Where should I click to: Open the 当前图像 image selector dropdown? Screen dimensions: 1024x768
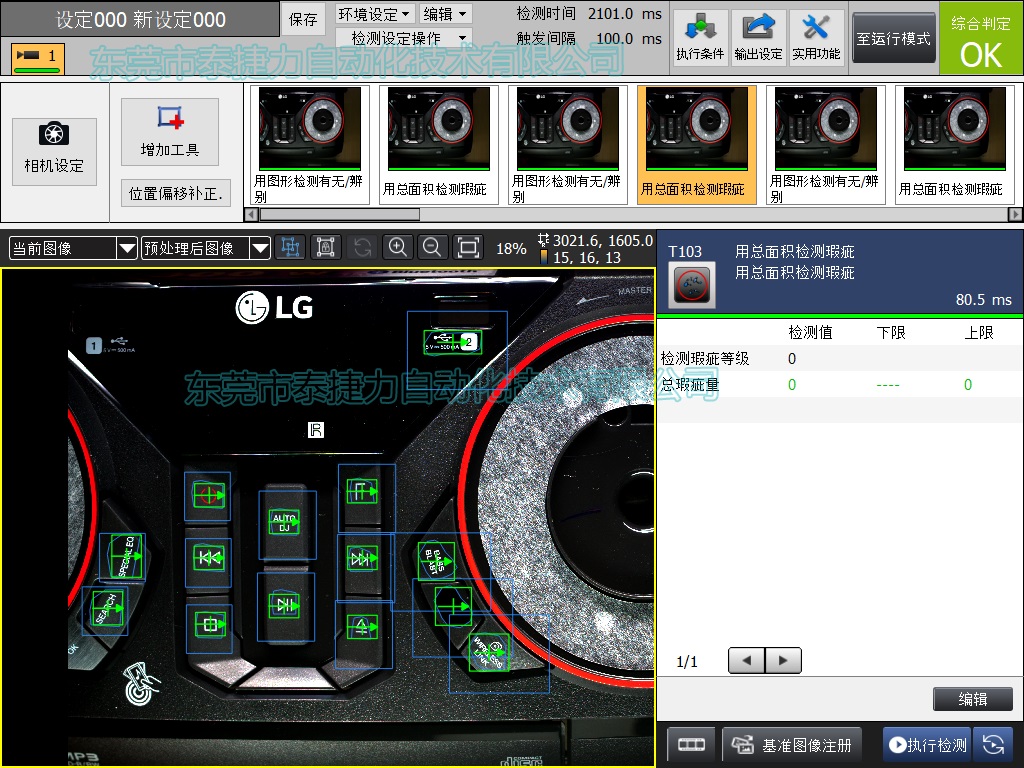pos(73,248)
